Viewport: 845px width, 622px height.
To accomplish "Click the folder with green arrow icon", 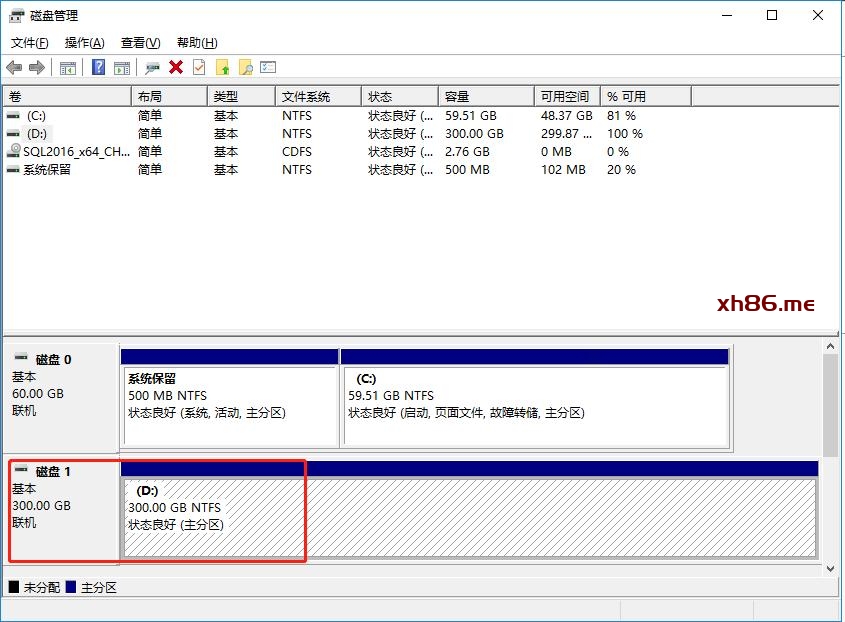I will pos(222,67).
